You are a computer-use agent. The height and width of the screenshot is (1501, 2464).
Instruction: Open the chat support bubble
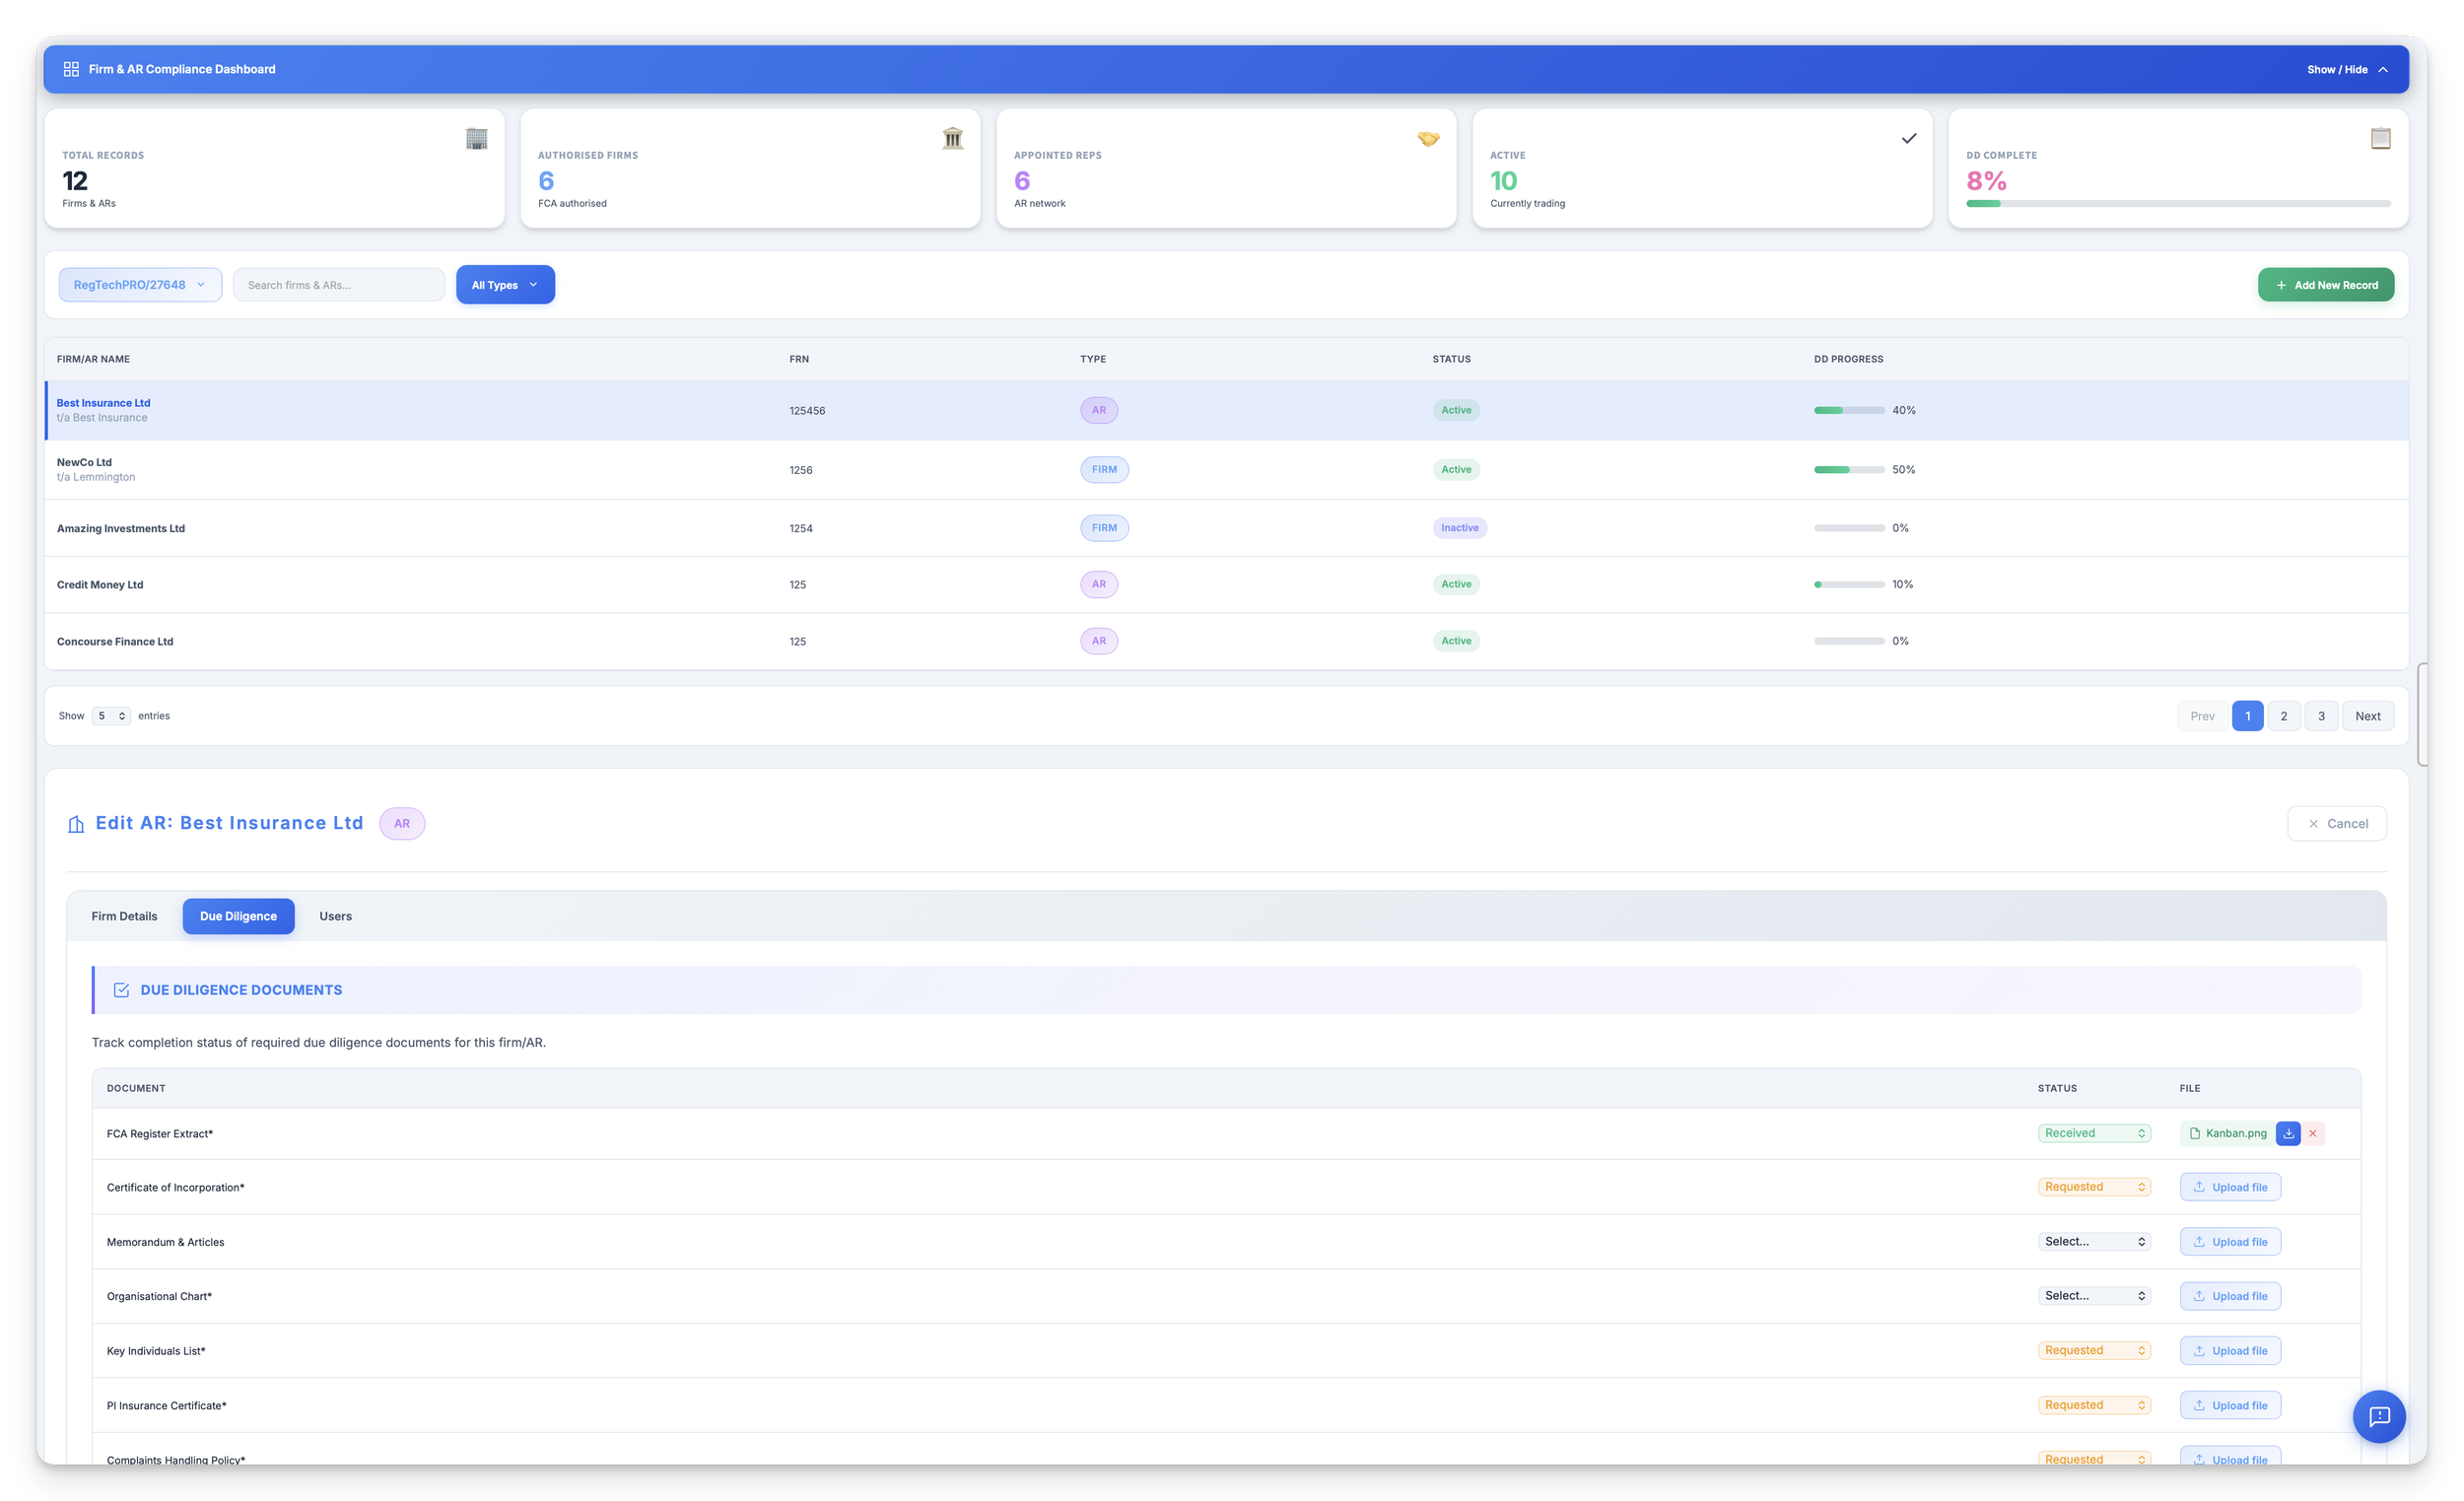(2379, 1416)
